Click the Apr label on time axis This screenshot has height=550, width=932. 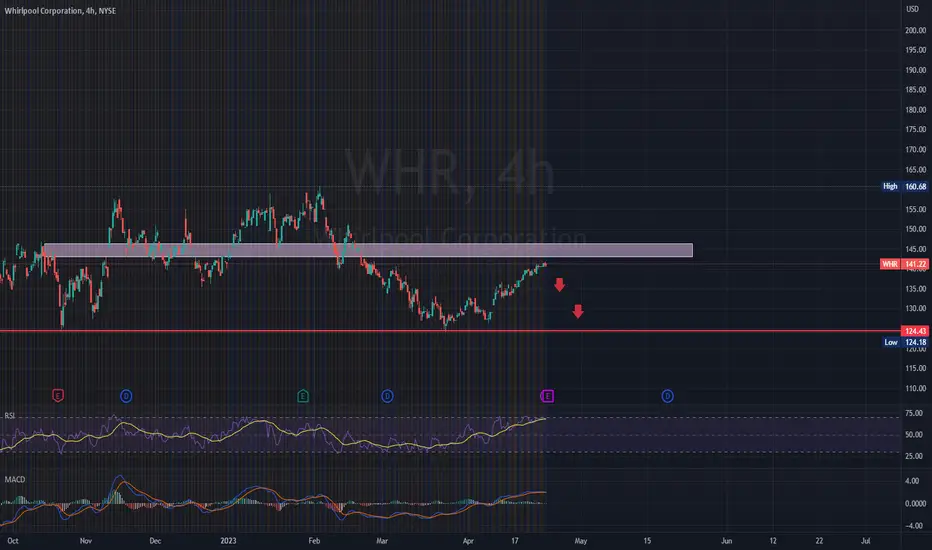468,540
